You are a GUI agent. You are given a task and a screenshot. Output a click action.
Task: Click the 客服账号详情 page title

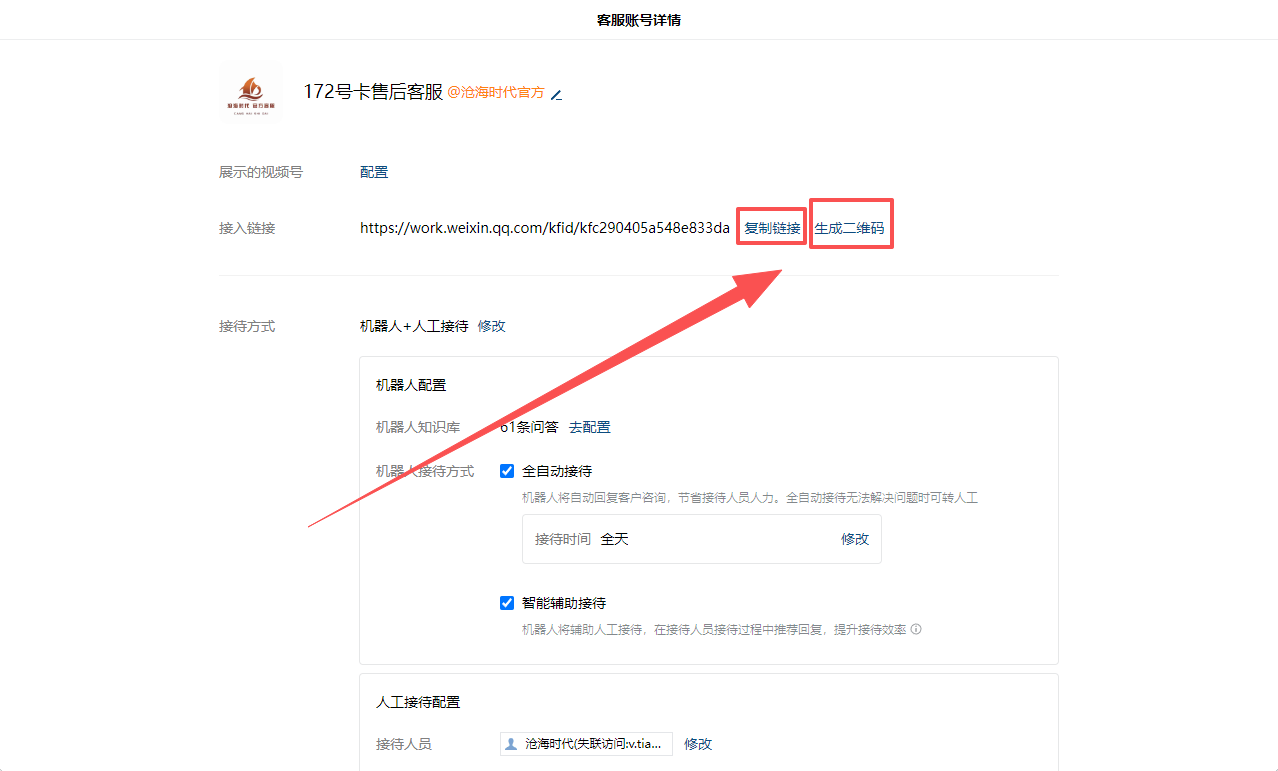click(639, 20)
